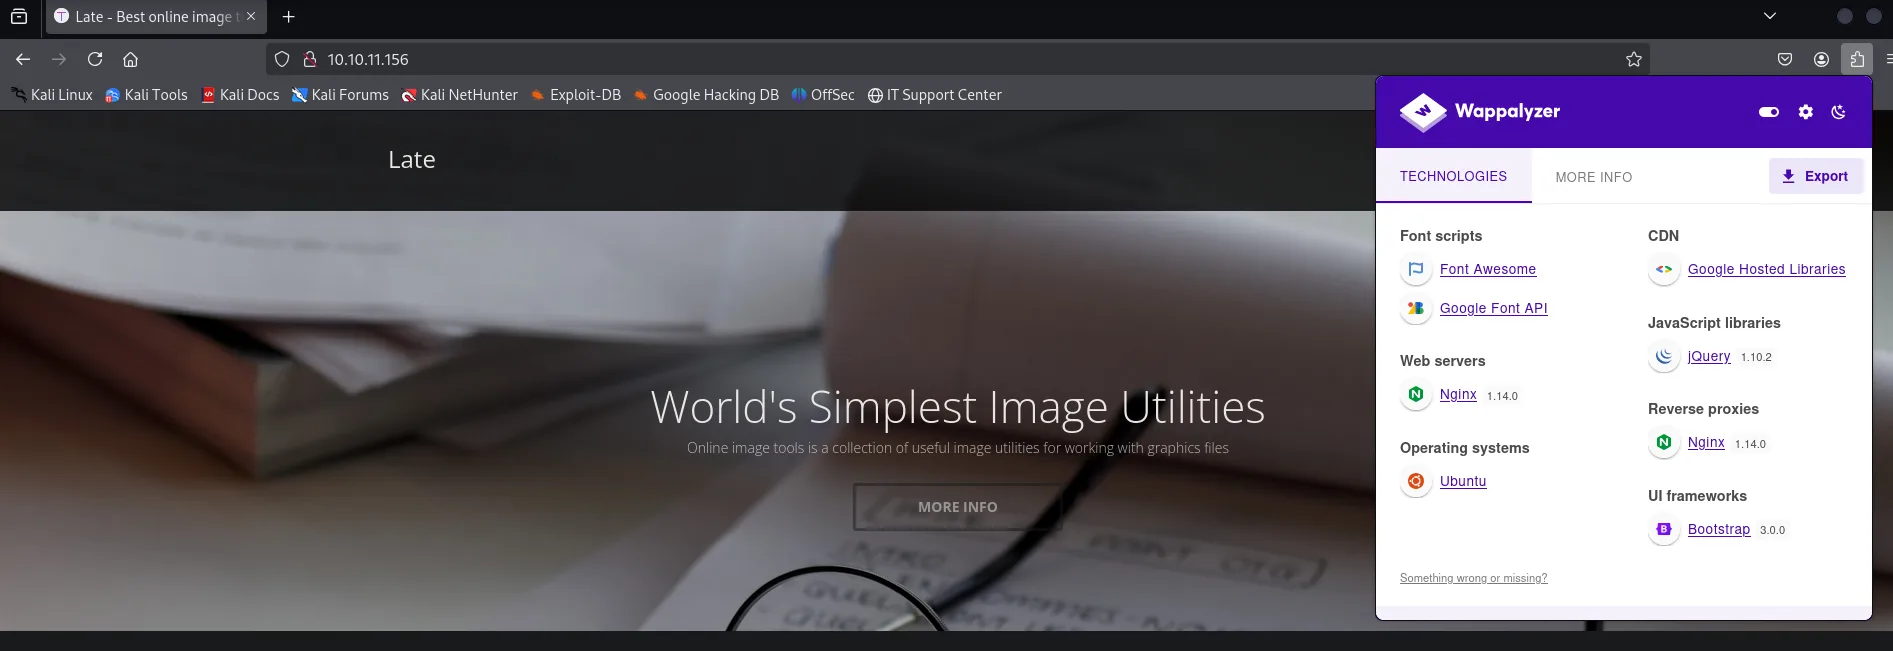This screenshot has width=1893, height=651.
Task: Click the Wappalyzer logo
Action: (x=1480, y=112)
